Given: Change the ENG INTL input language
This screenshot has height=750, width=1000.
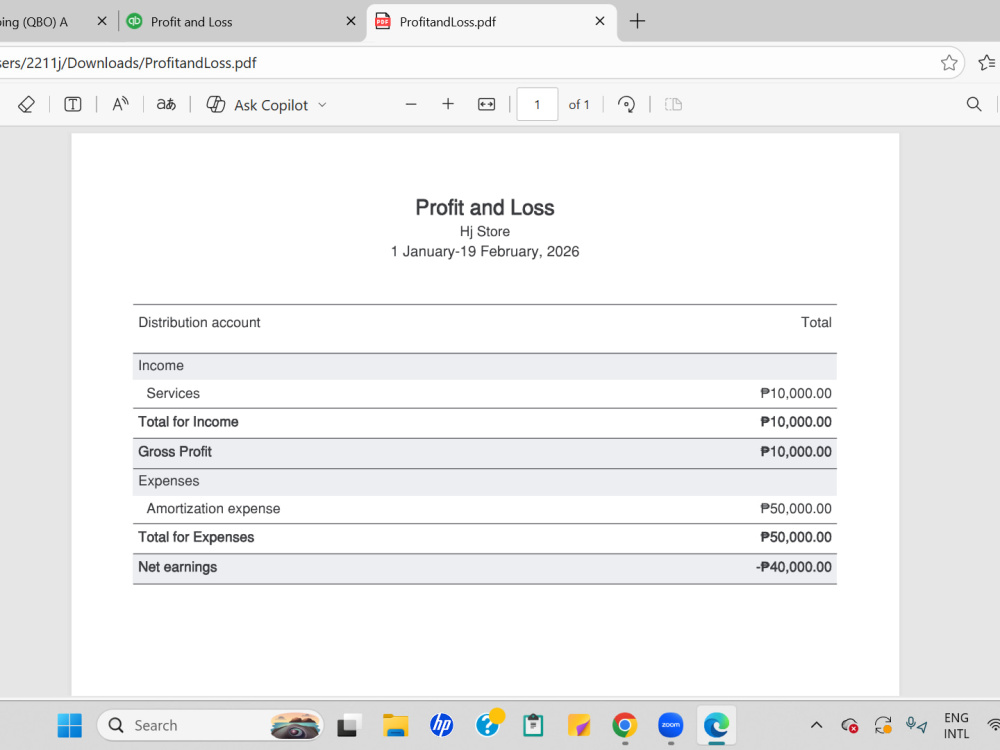Looking at the screenshot, I should [956, 726].
